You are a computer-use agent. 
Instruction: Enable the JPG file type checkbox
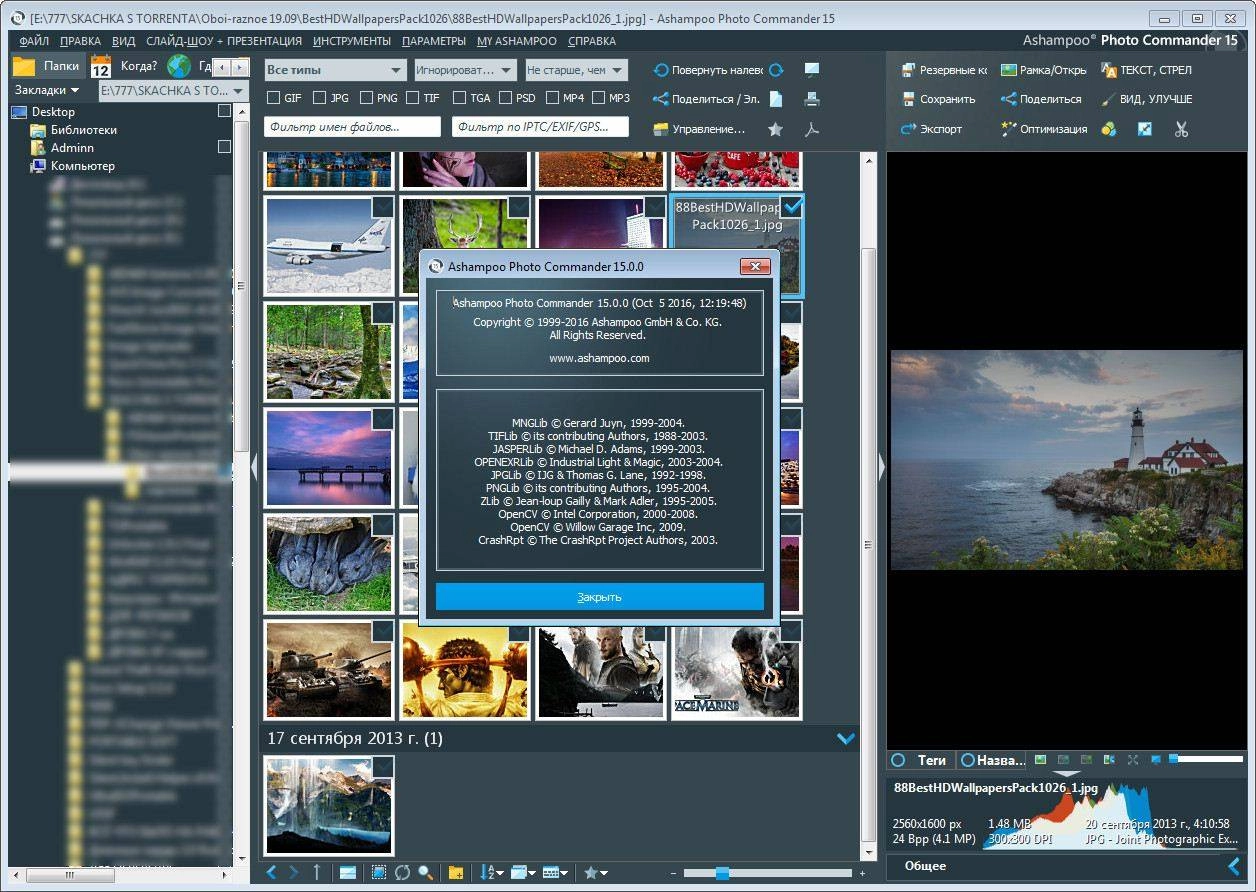[x=320, y=98]
